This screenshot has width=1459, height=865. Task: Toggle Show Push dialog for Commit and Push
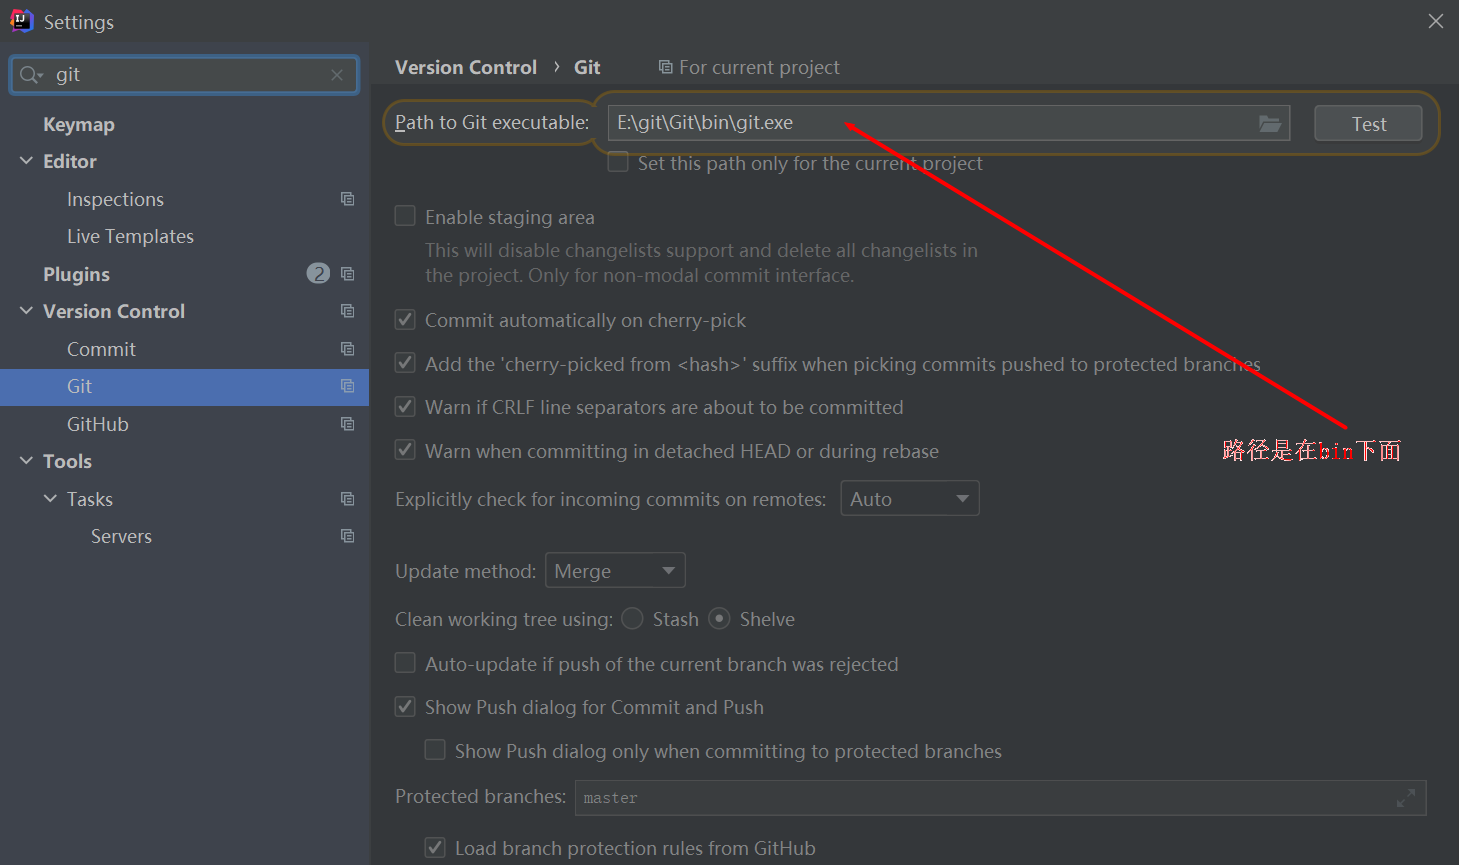[405, 707]
